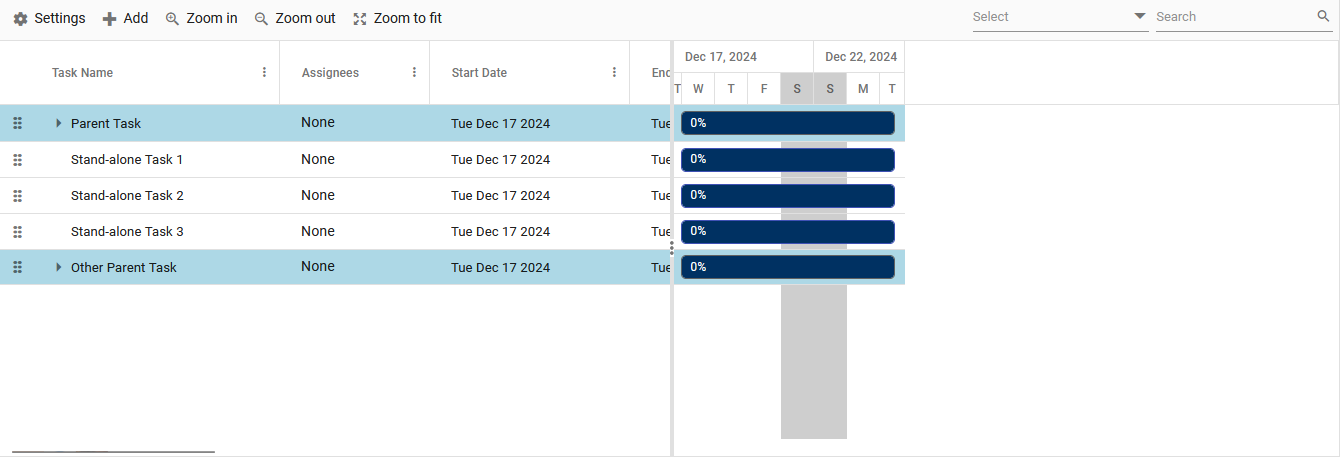Open the Start Date column menu
The width and height of the screenshot is (1340, 457).
614,72
